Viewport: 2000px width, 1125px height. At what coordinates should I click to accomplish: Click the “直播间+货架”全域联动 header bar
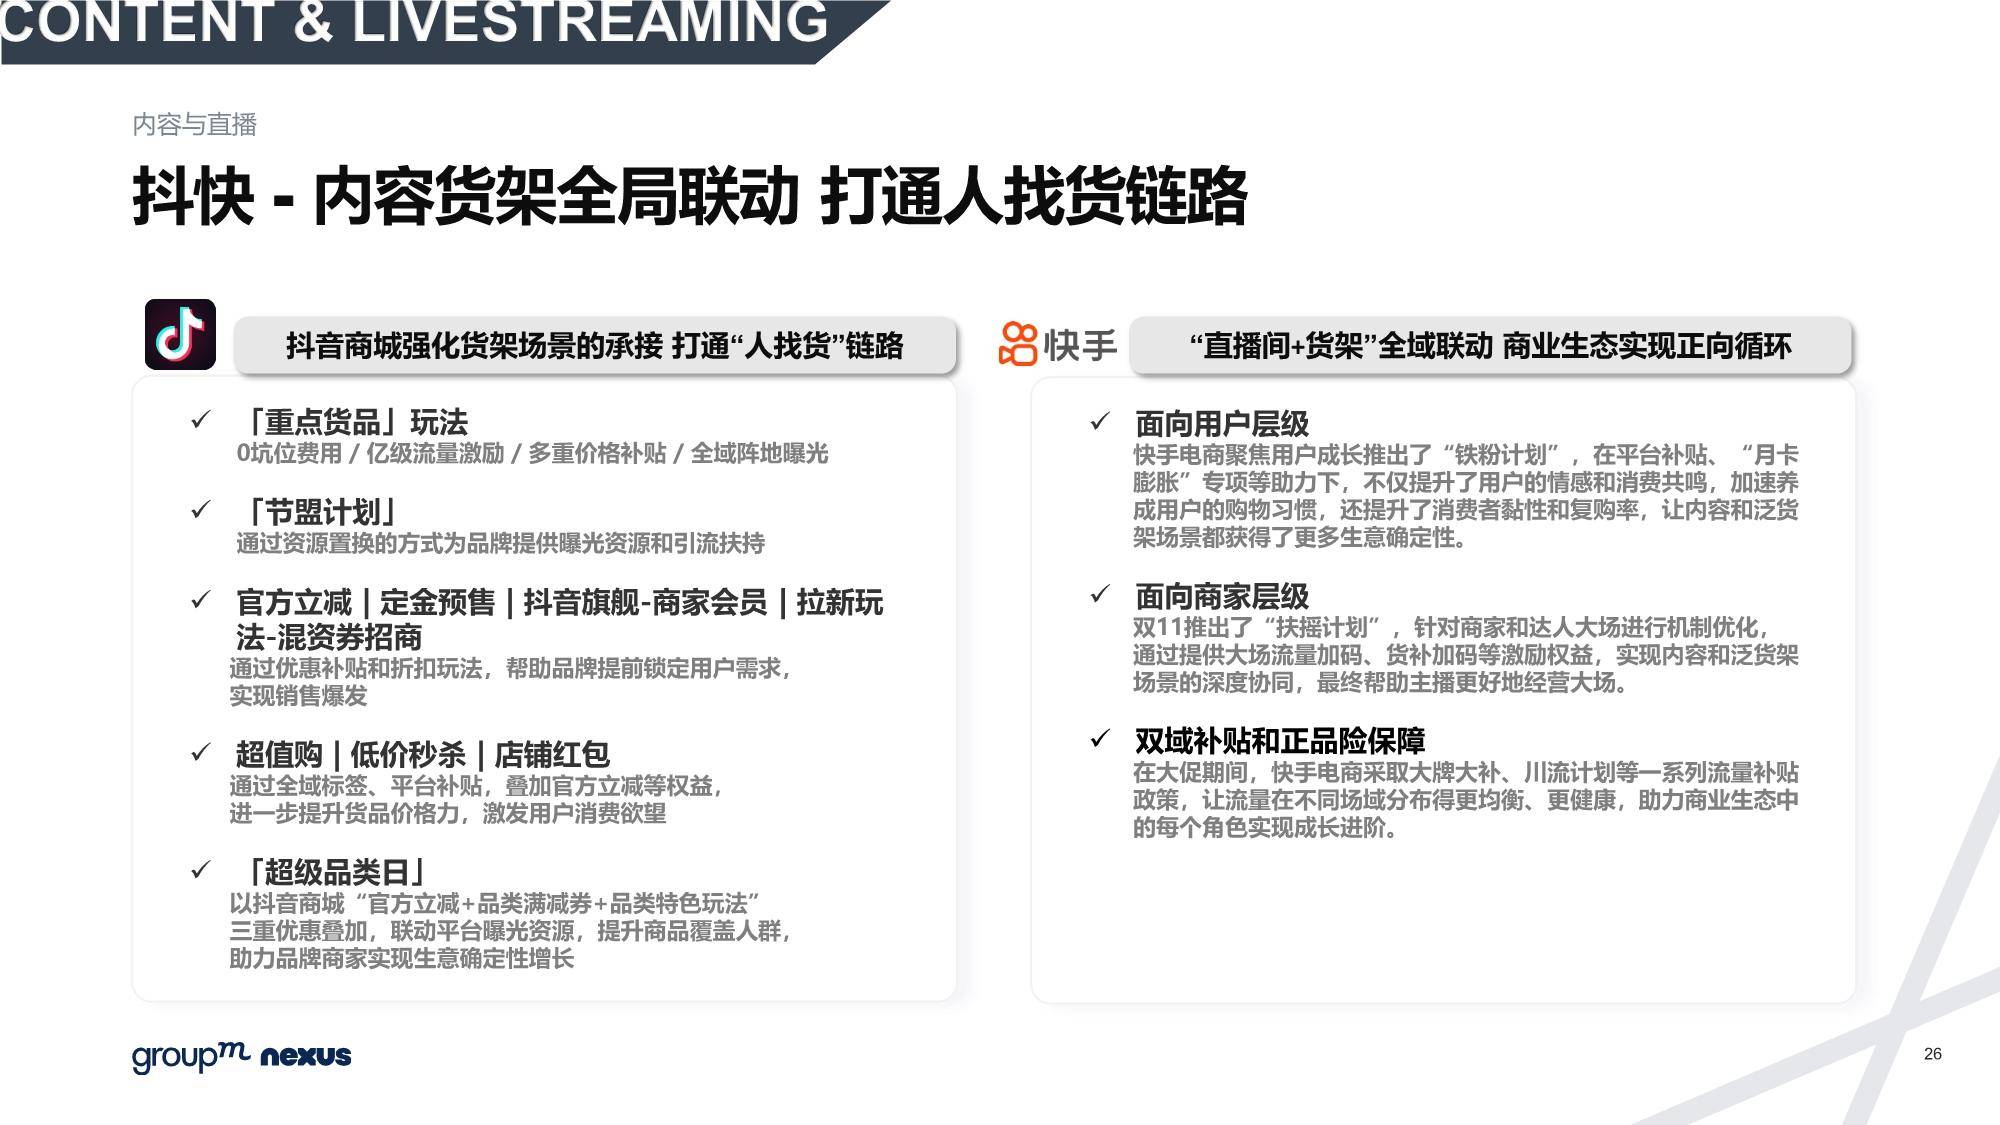click(1490, 346)
